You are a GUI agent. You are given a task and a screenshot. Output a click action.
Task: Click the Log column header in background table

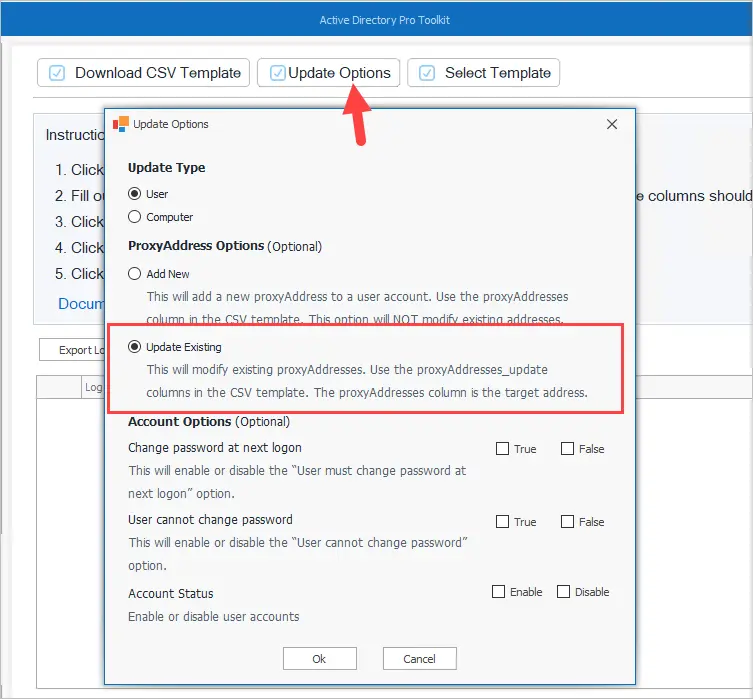tap(93, 387)
